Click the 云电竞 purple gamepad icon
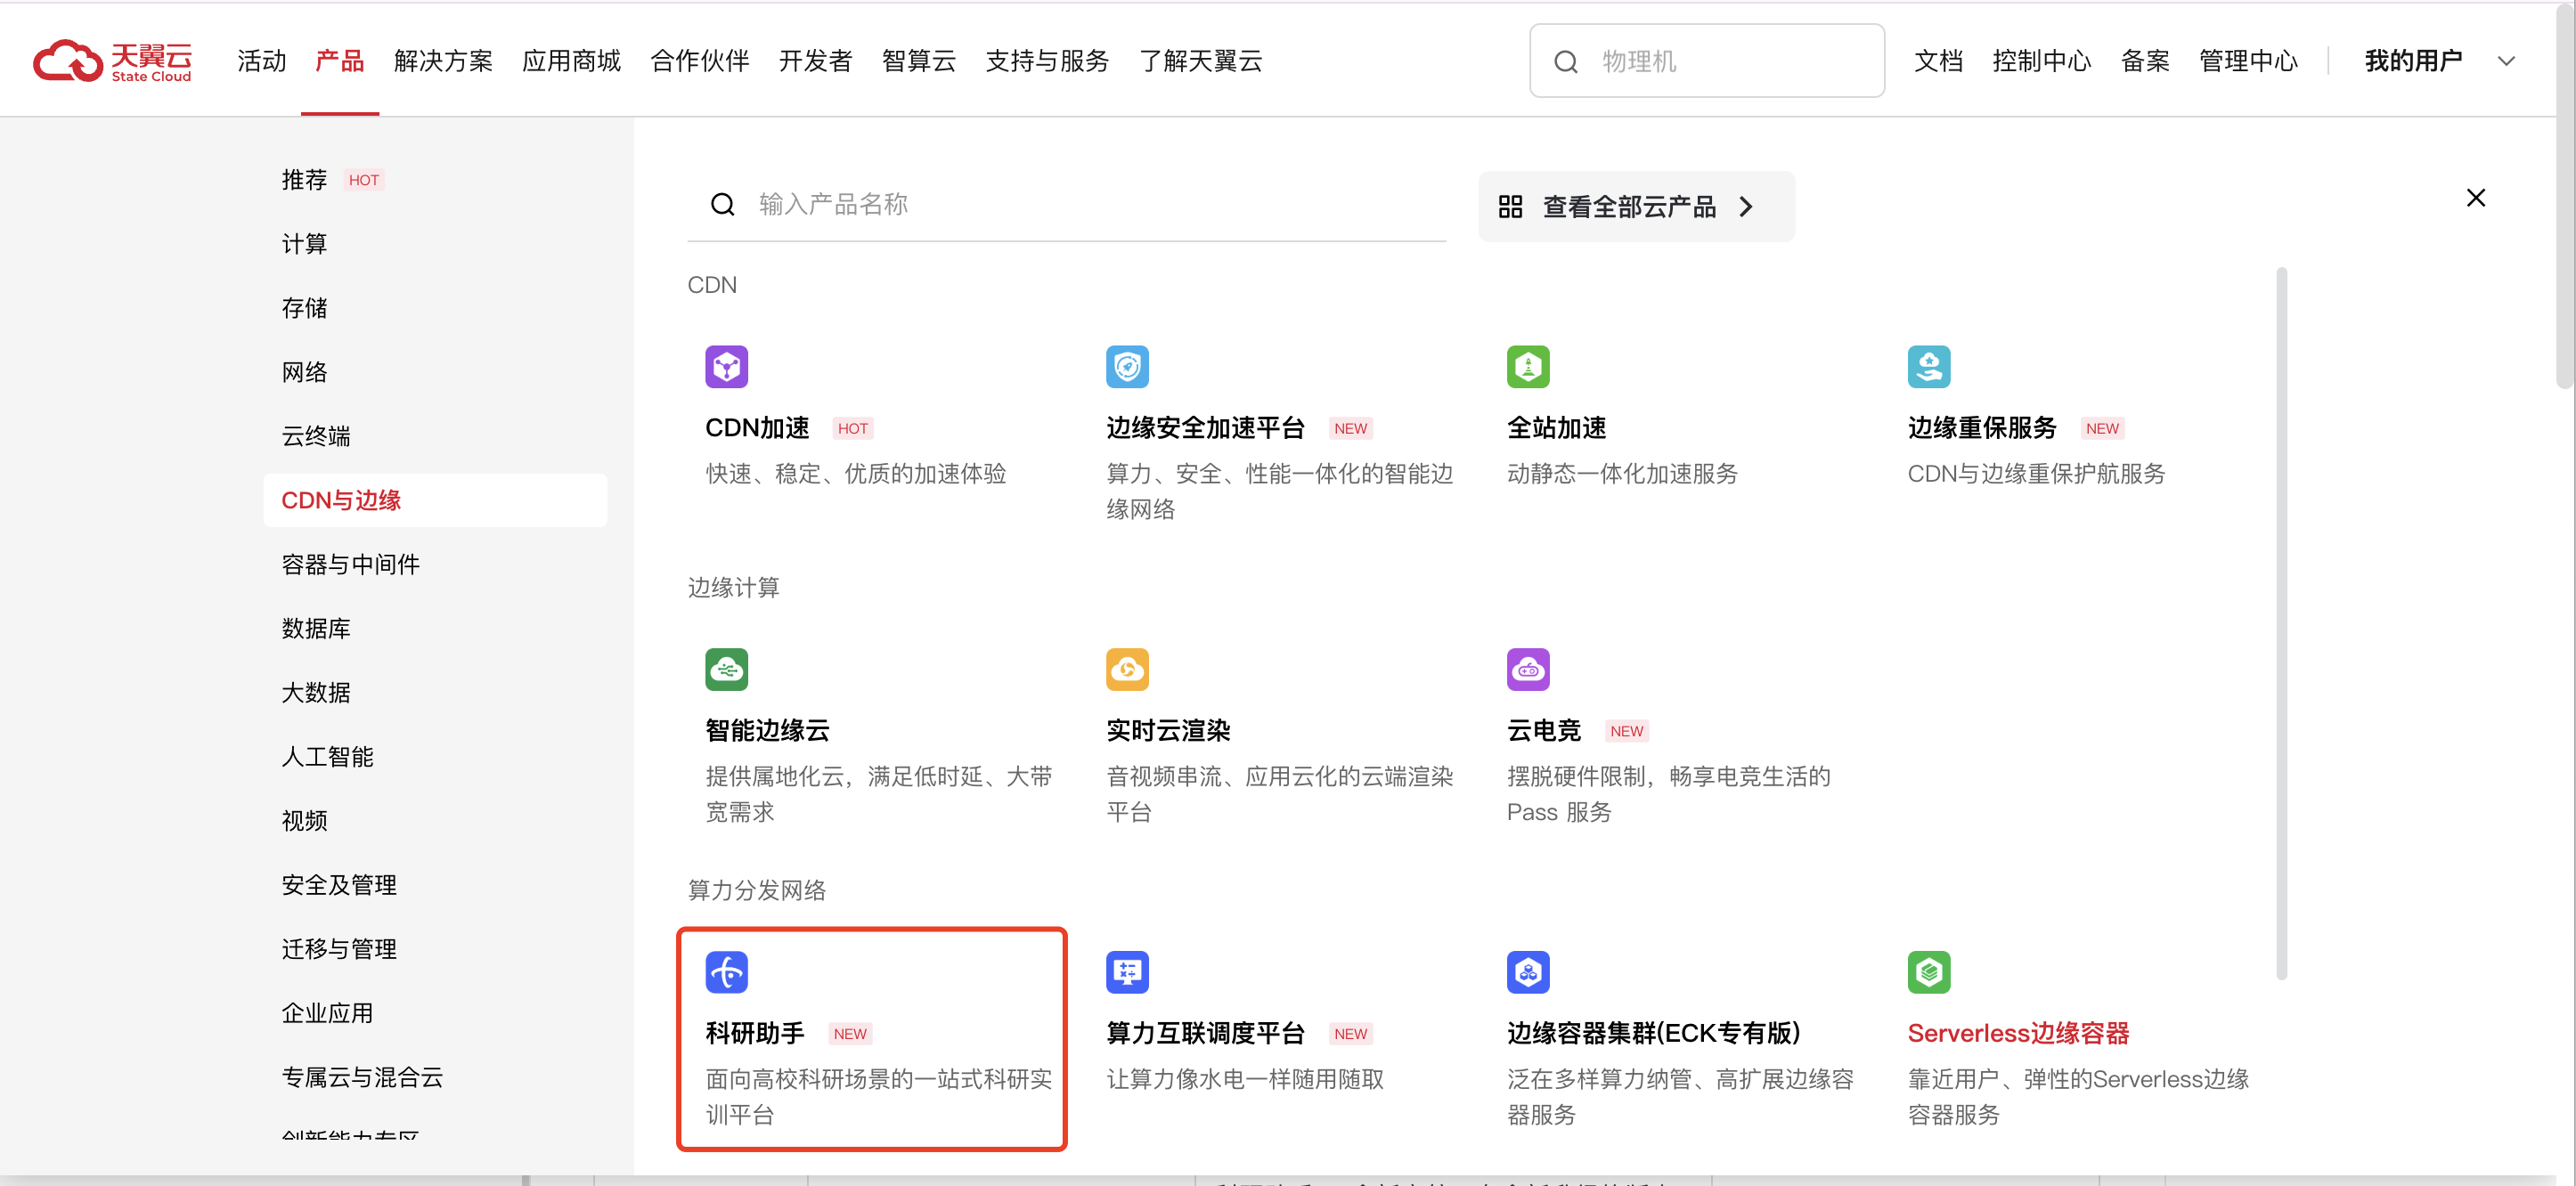Viewport: 2576px width, 1186px height. pos(1528,669)
